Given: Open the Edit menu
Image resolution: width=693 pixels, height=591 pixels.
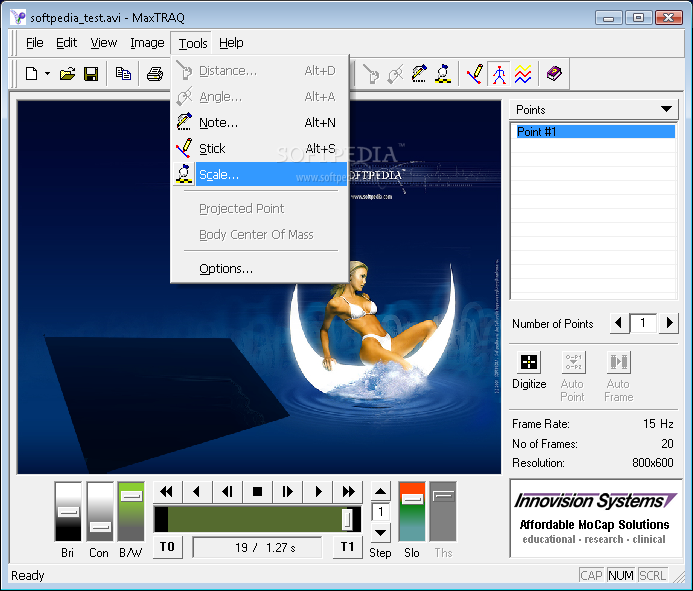Looking at the screenshot, I should click(x=66, y=43).
